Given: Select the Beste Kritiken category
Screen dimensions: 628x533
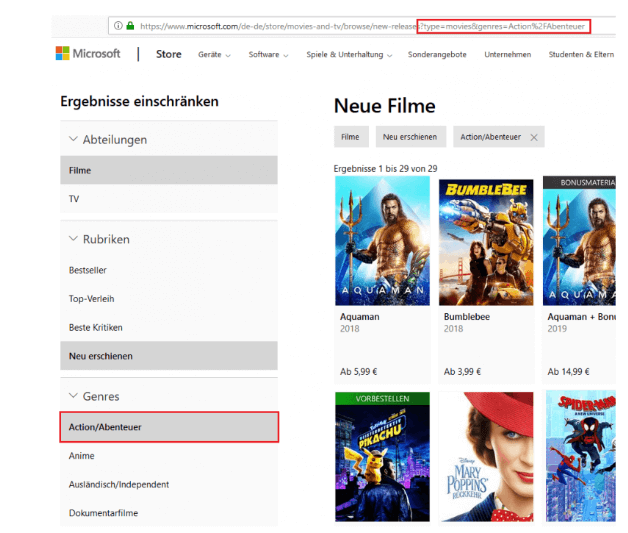Looking at the screenshot, I should 169,327.
